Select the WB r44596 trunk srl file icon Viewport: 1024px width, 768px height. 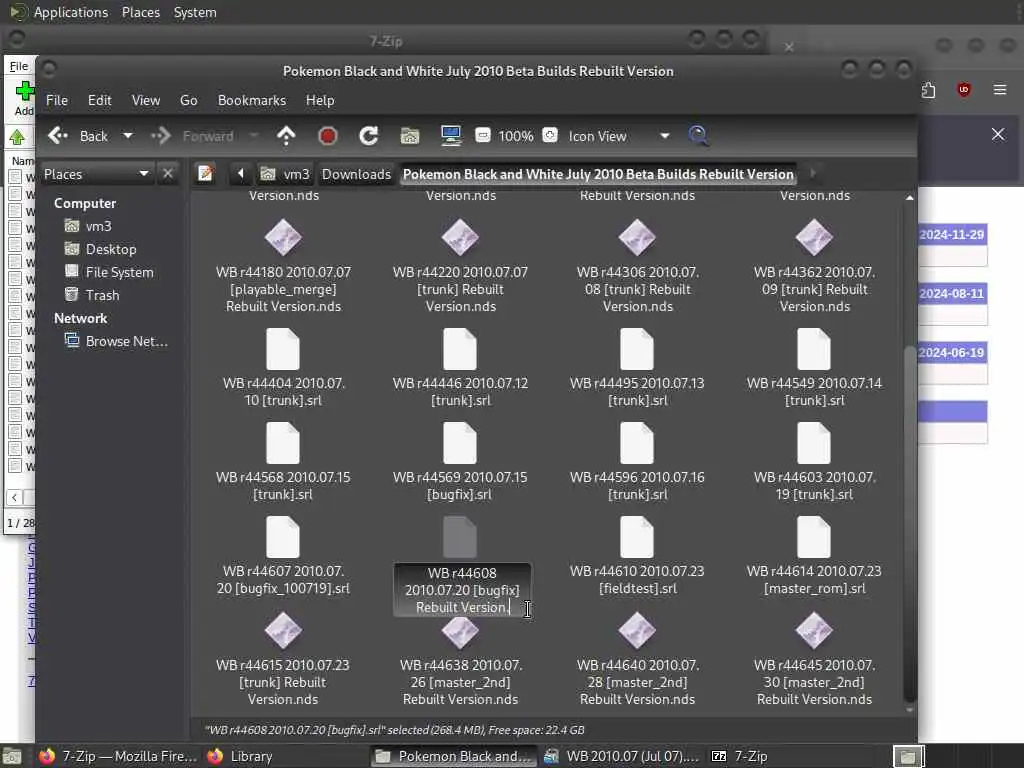click(x=637, y=443)
